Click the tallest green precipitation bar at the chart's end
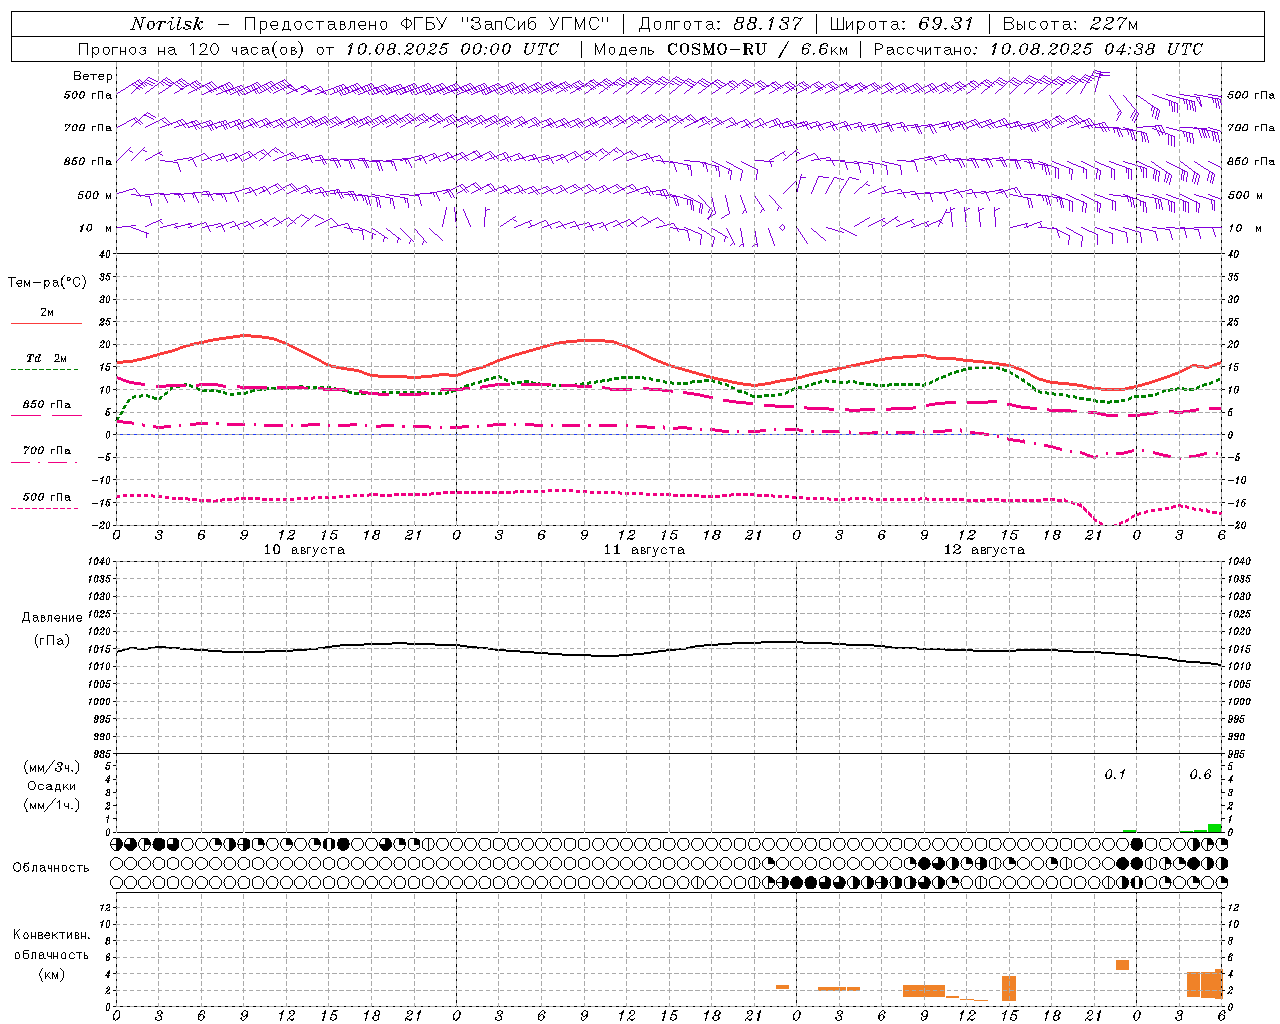This screenshot has width=1280, height=1024. [x=1214, y=828]
